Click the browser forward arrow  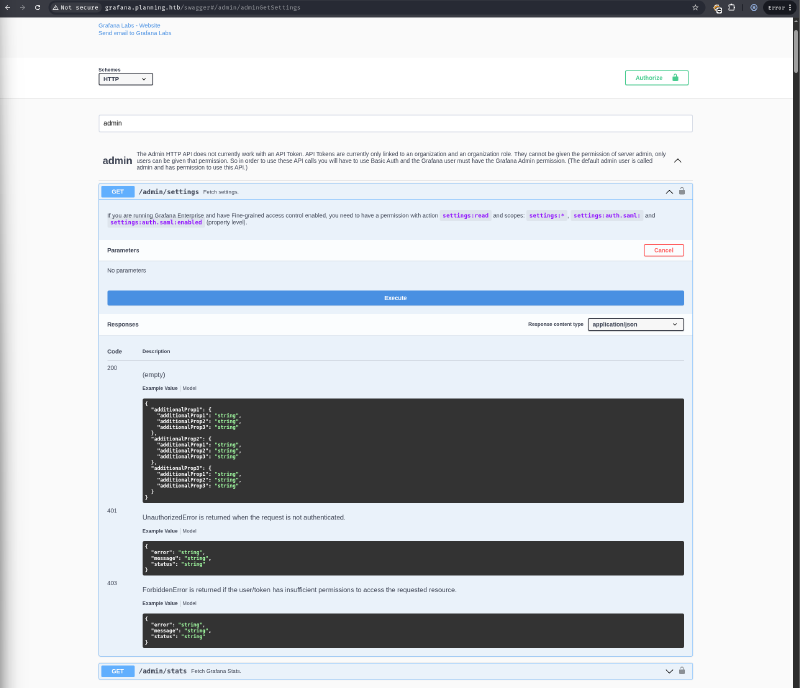(x=23, y=6)
